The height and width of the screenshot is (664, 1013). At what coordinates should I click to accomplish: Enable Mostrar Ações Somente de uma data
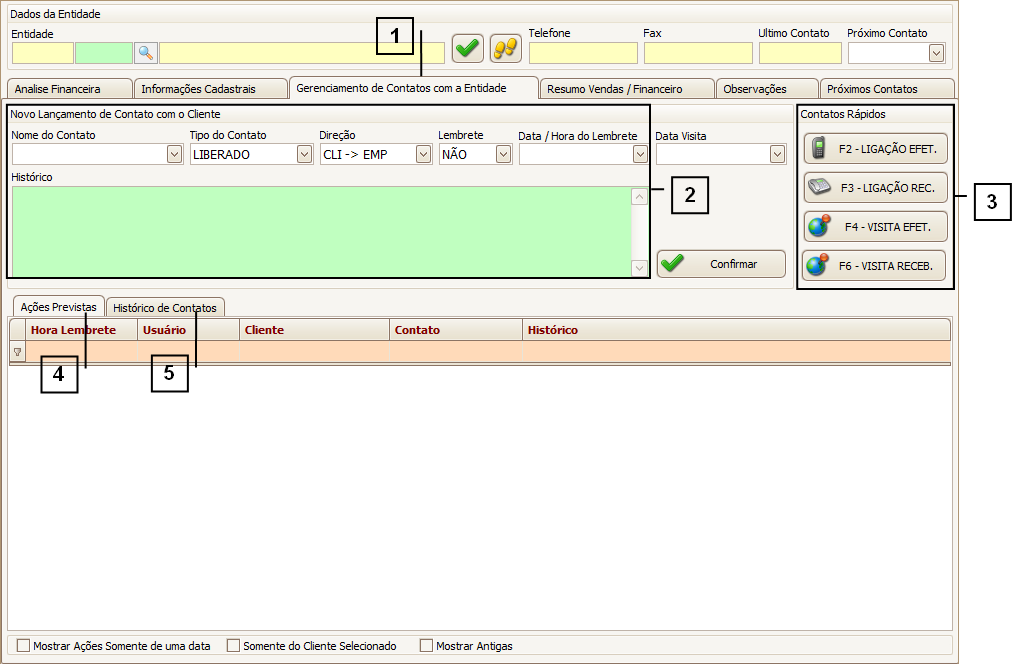click(24, 646)
